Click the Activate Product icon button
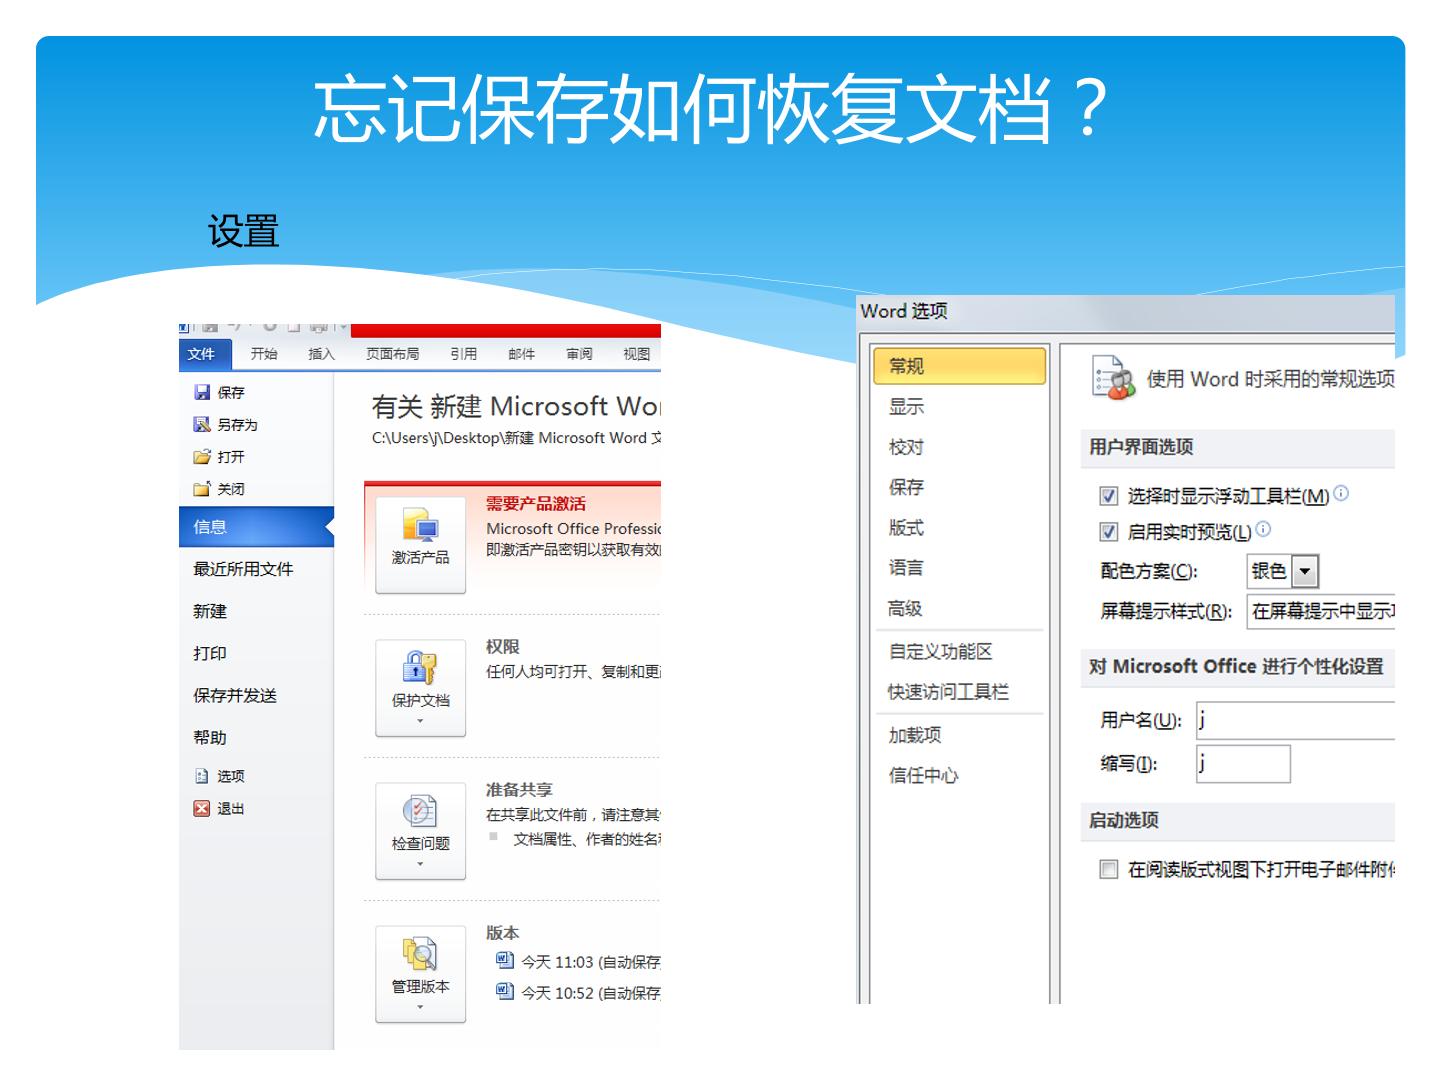The width and height of the screenshot is (1440, 1080). (x=420, y=543)
